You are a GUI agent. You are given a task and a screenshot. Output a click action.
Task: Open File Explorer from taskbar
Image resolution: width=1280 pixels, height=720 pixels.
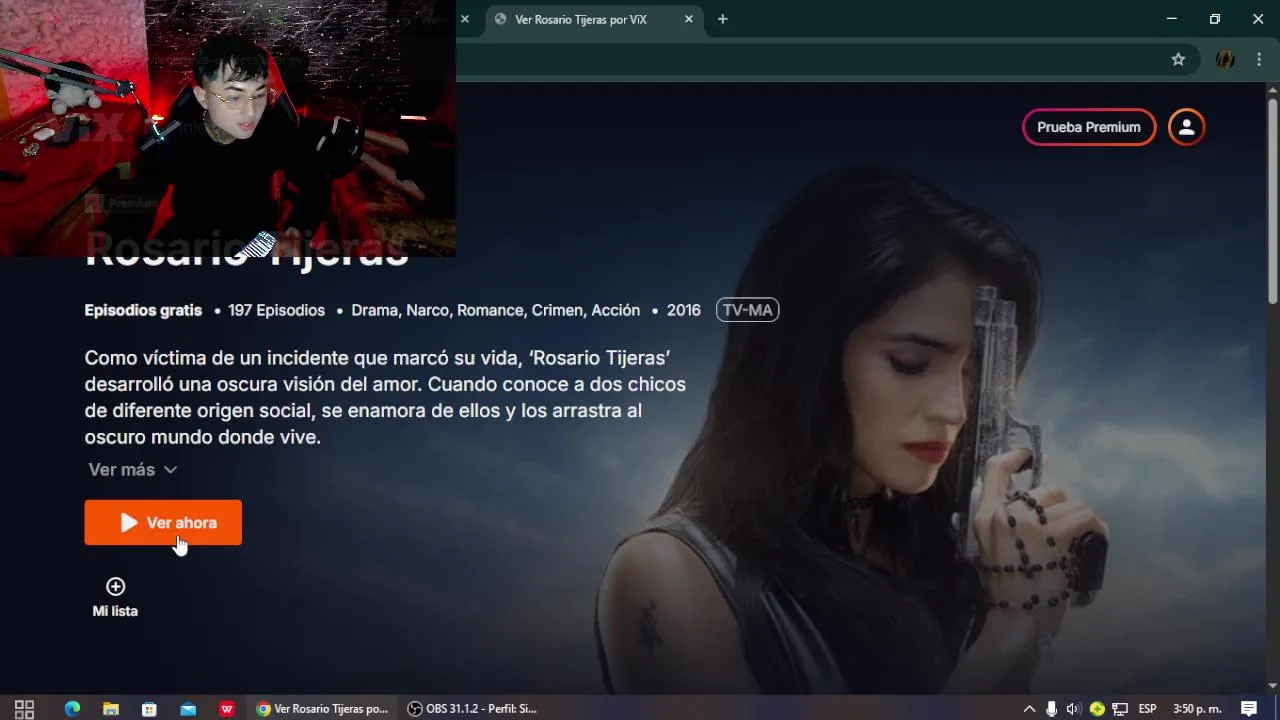111,709
